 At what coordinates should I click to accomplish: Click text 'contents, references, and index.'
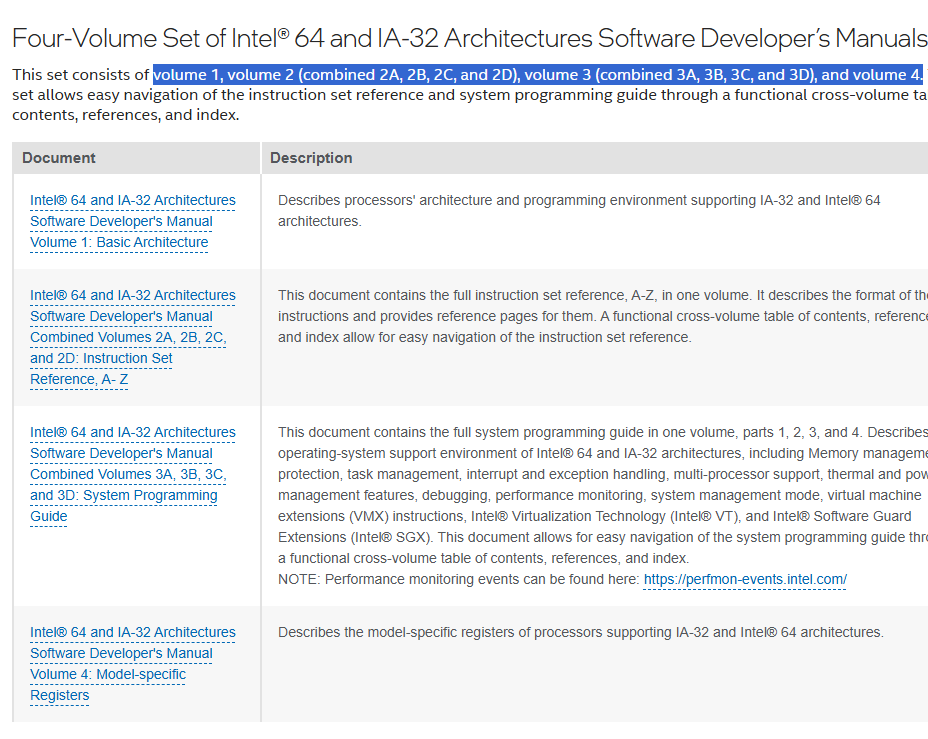pos(125,115)
